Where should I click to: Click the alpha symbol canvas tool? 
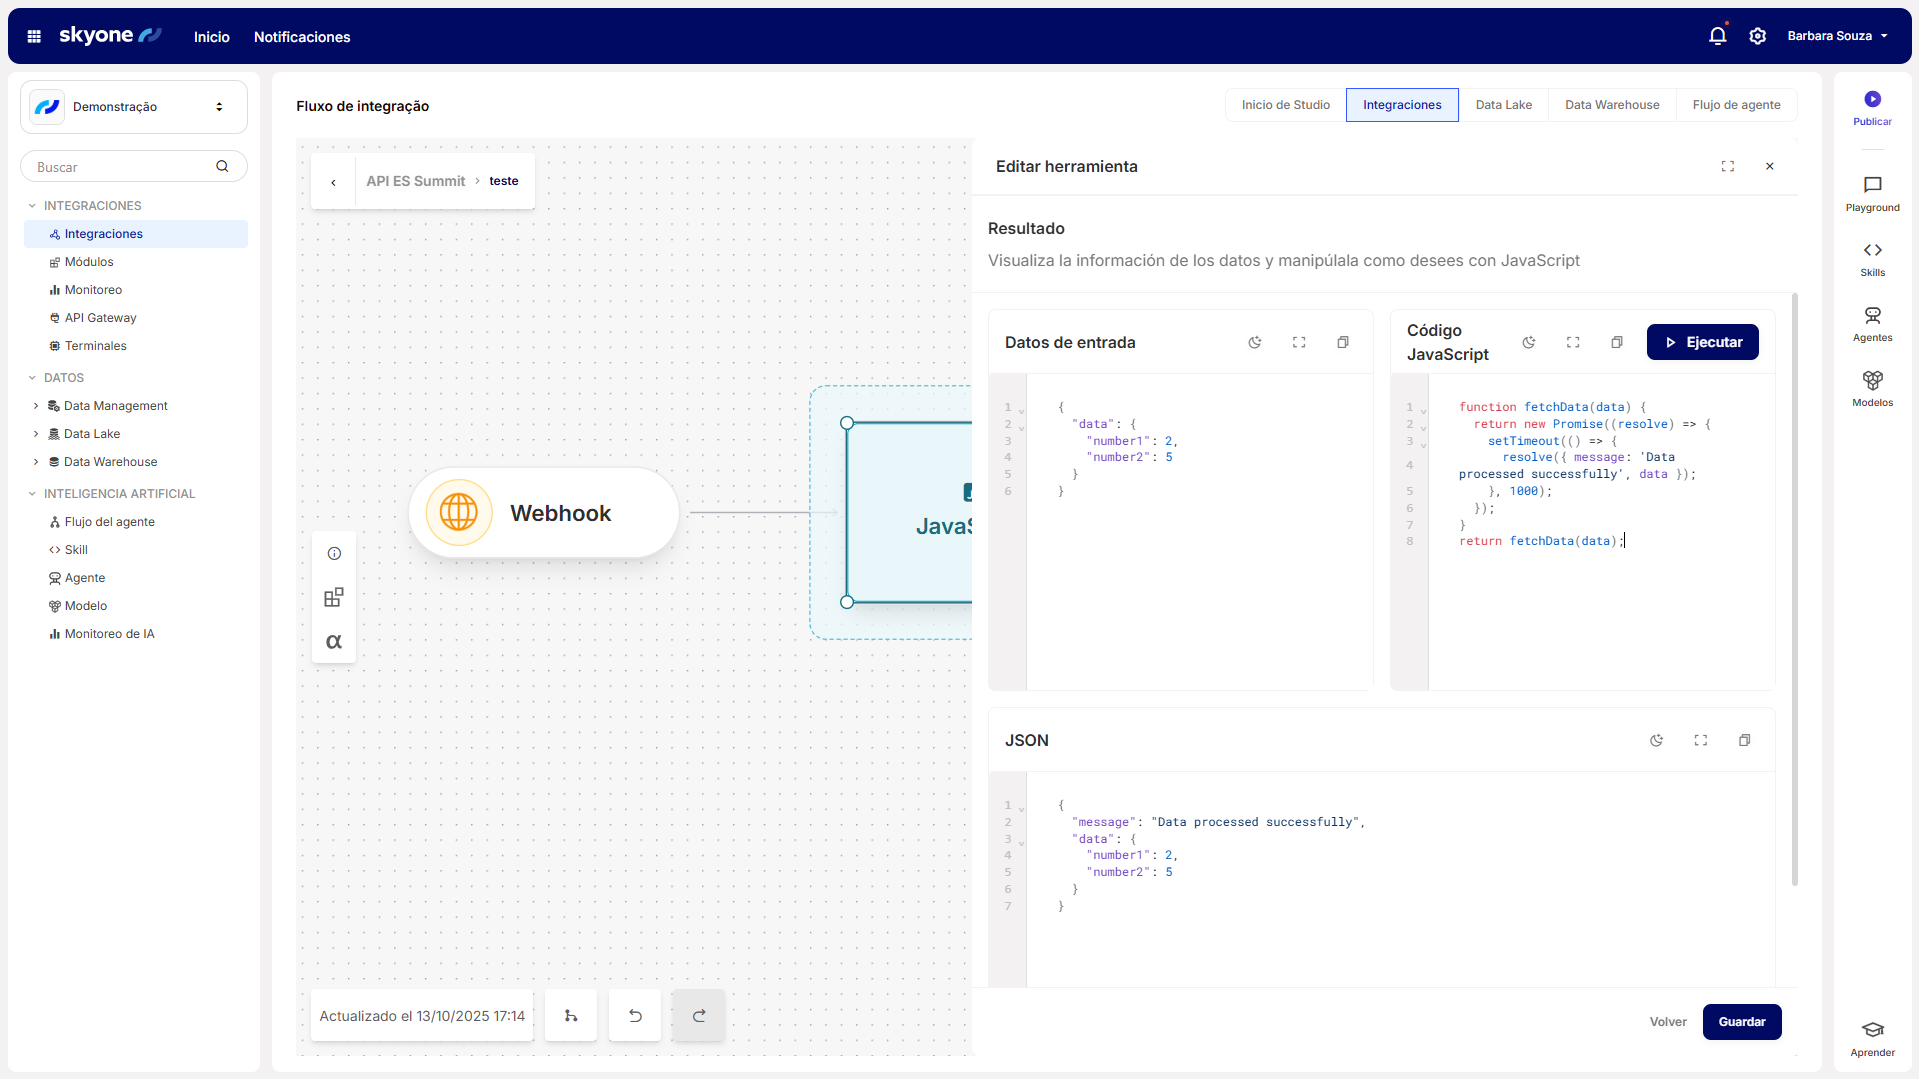334,642
